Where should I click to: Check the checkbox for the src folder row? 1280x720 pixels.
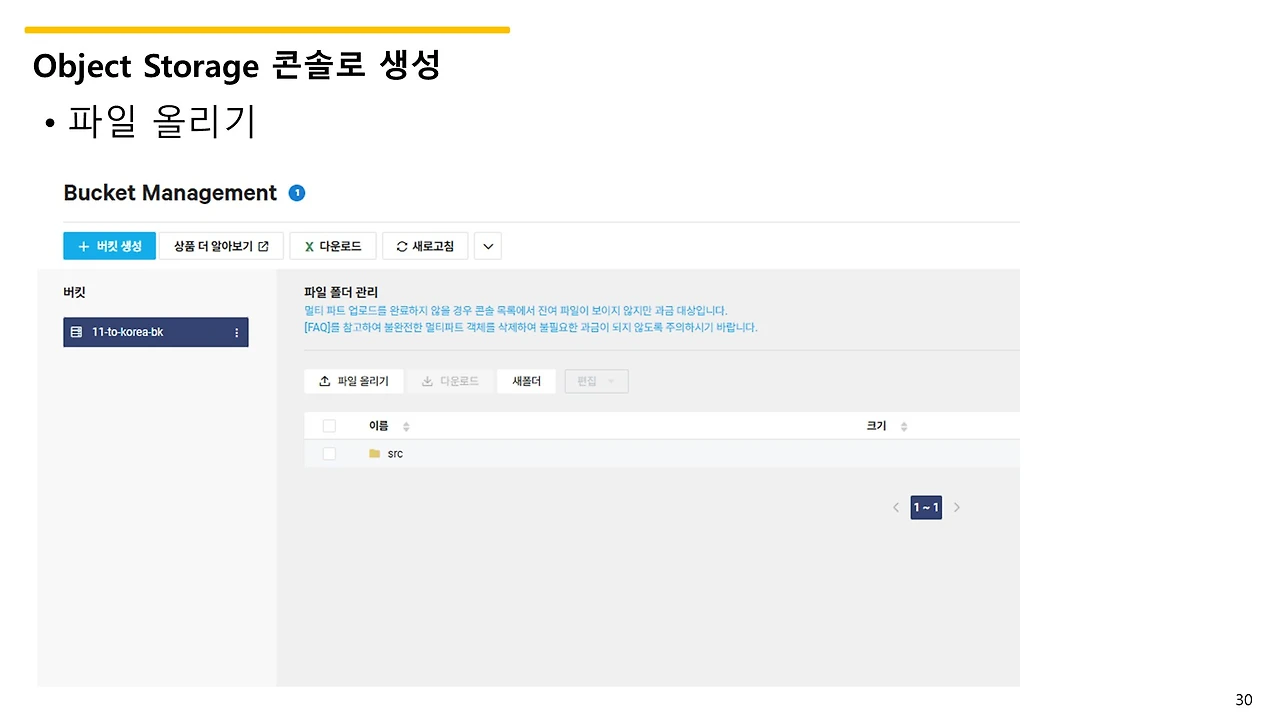pos(329,453)
